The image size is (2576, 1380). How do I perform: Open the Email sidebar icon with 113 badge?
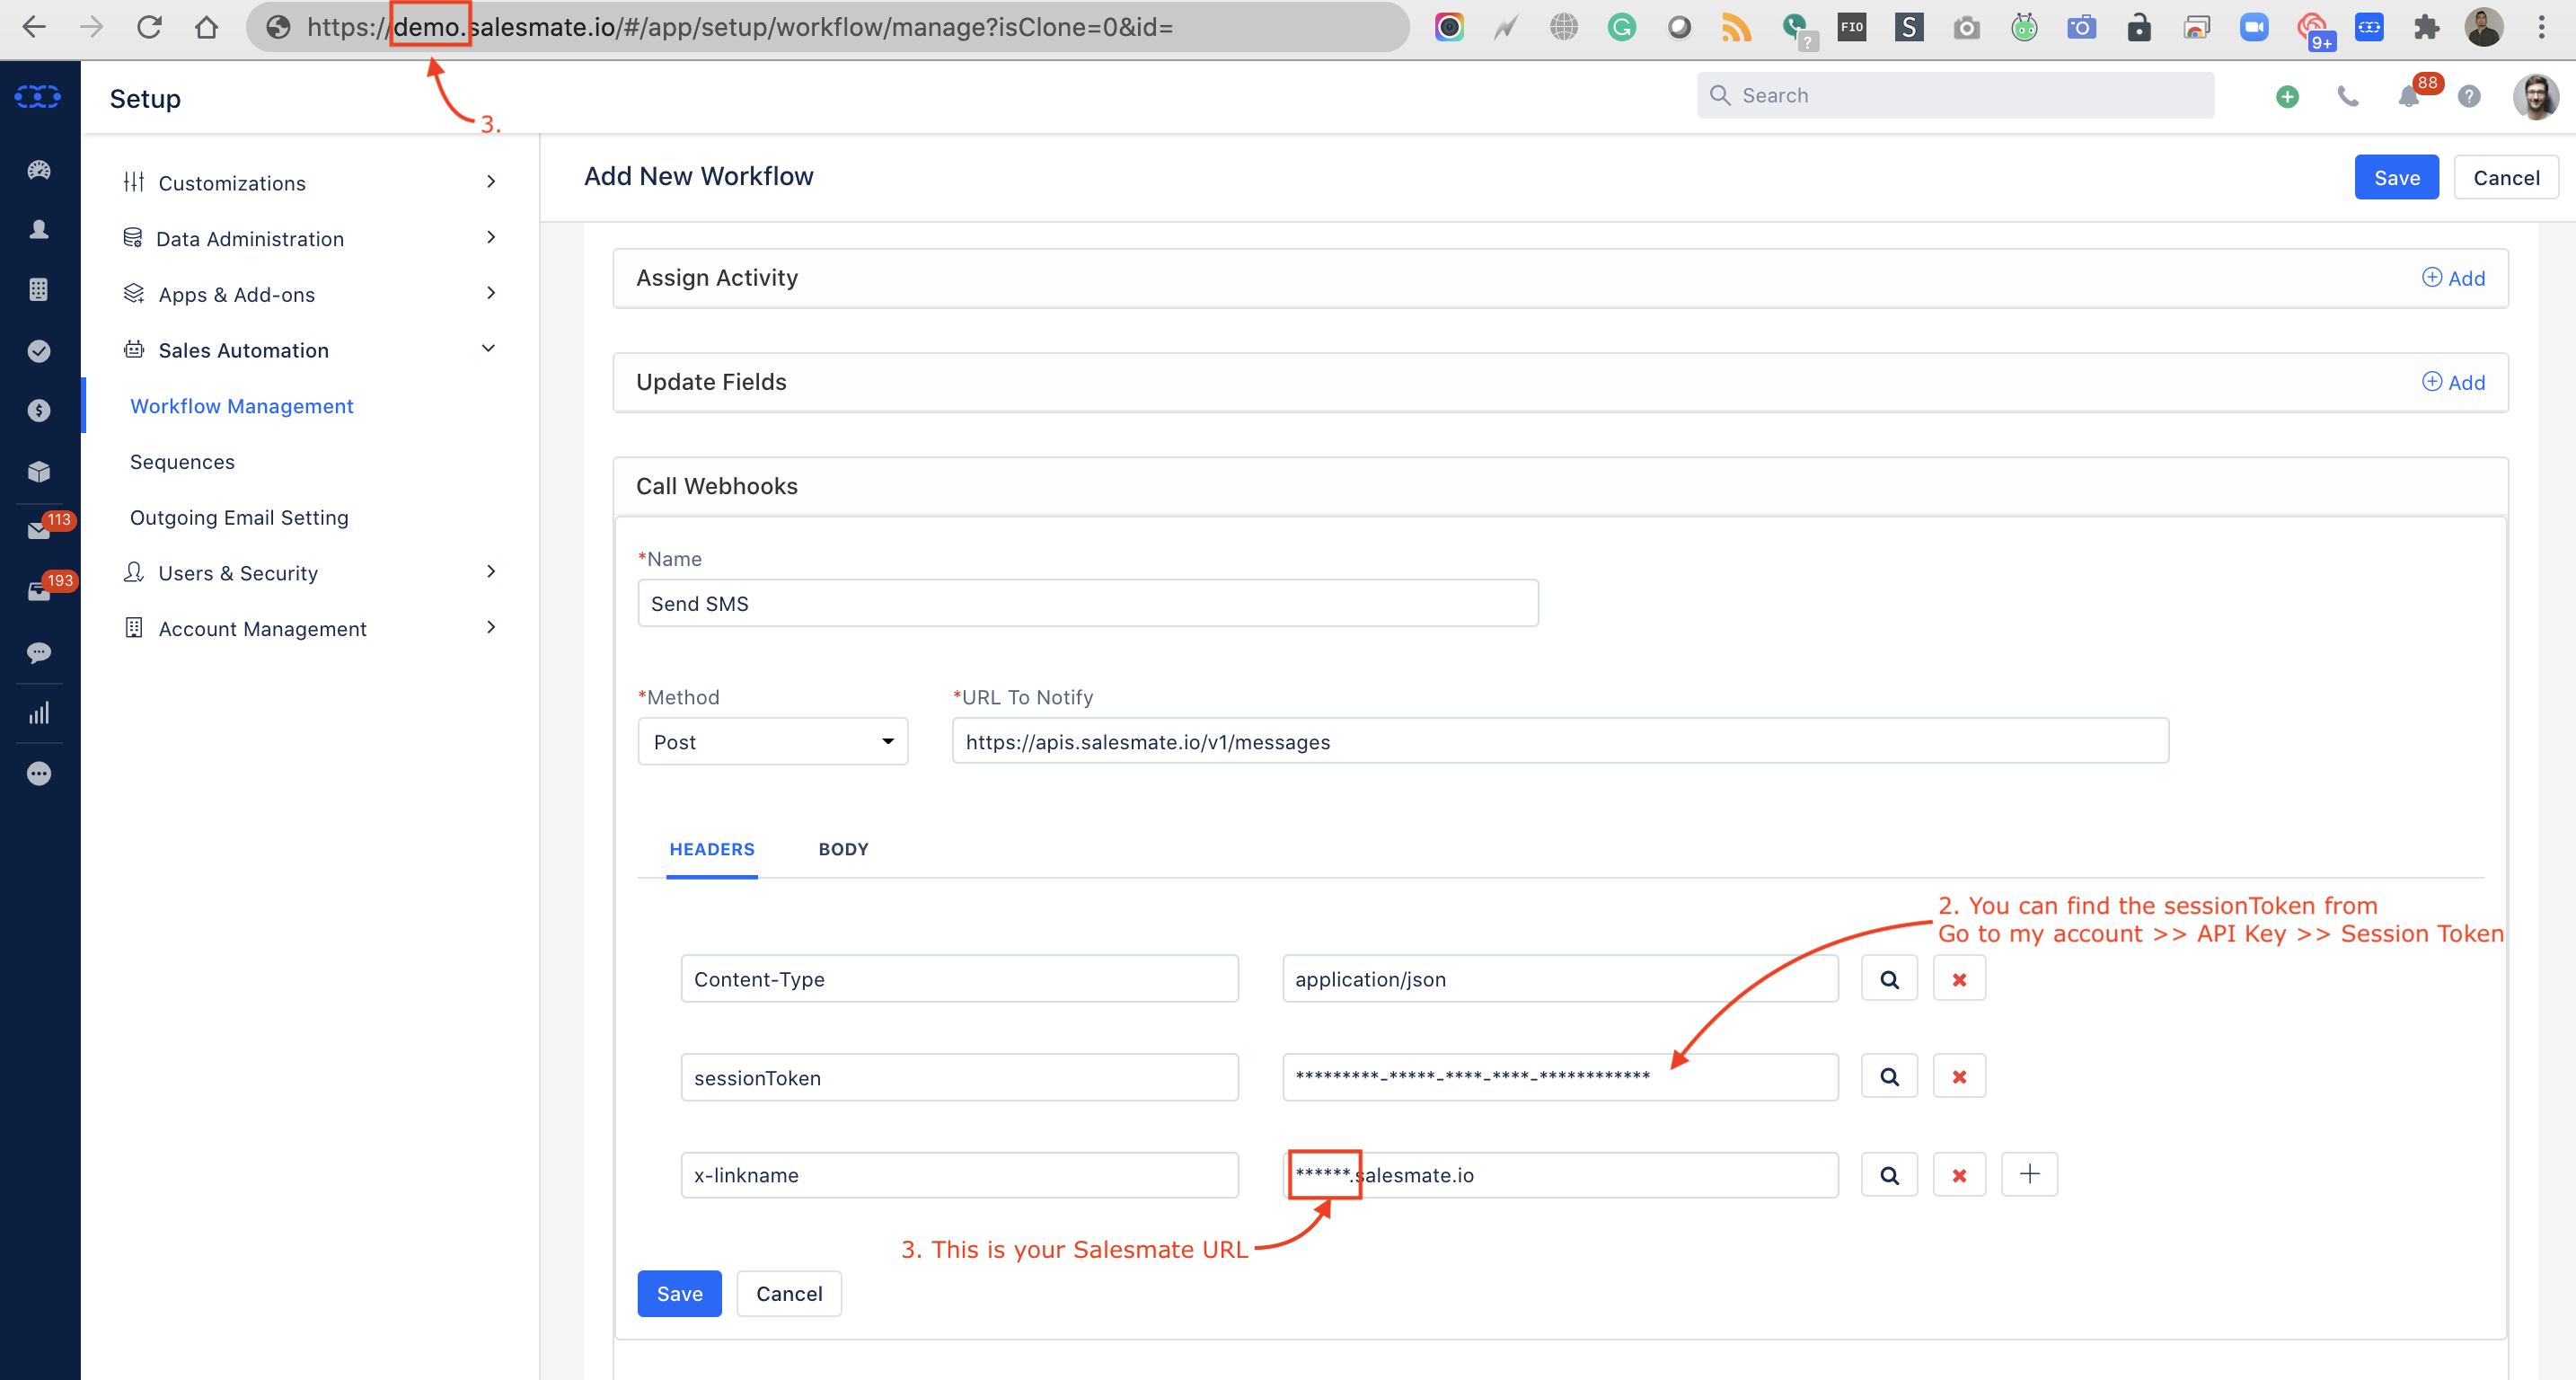point(39,531)
